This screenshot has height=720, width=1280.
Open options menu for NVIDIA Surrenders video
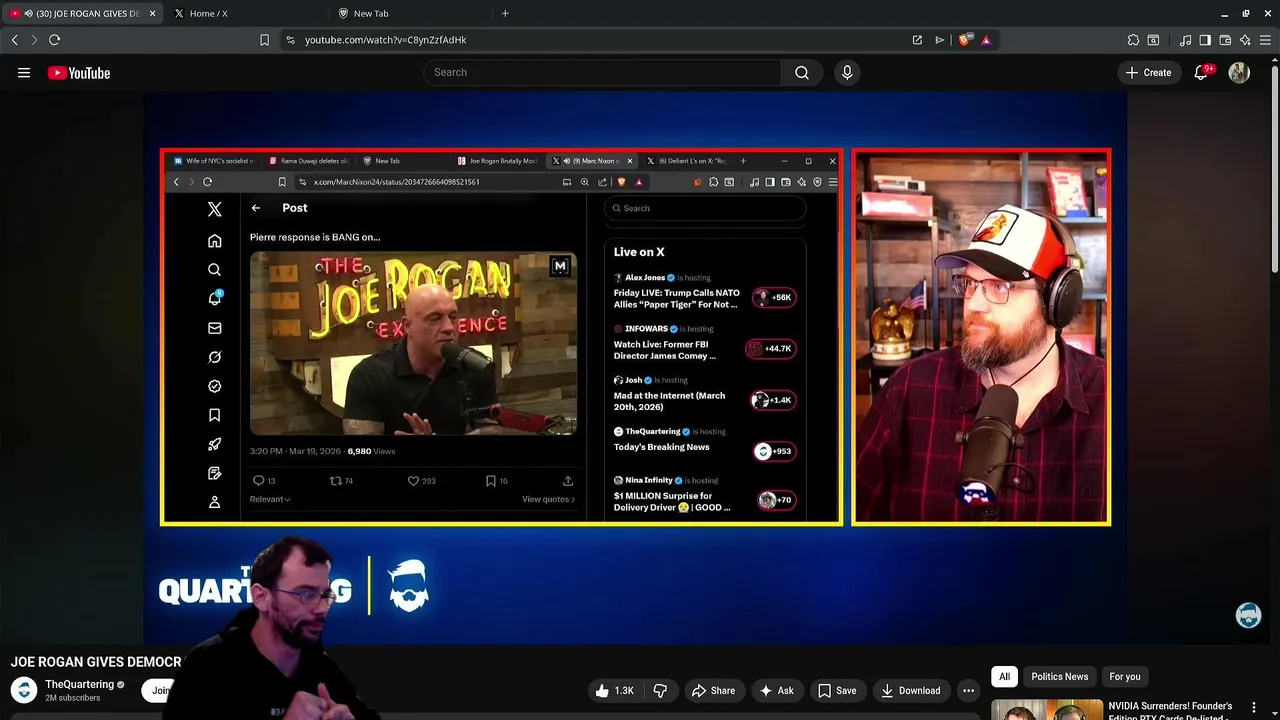pyautogui.click(x=1253, y=708)
